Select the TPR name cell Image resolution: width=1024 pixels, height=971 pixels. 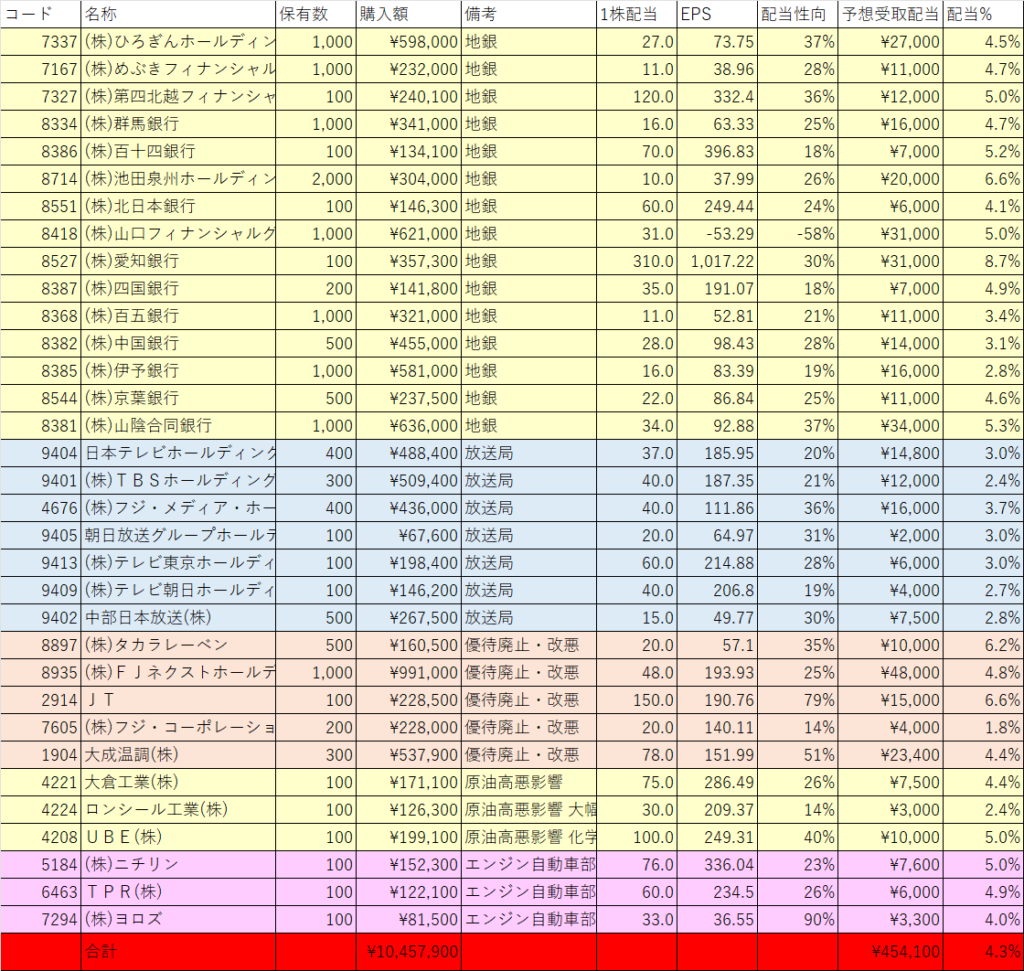click(179, 892)
